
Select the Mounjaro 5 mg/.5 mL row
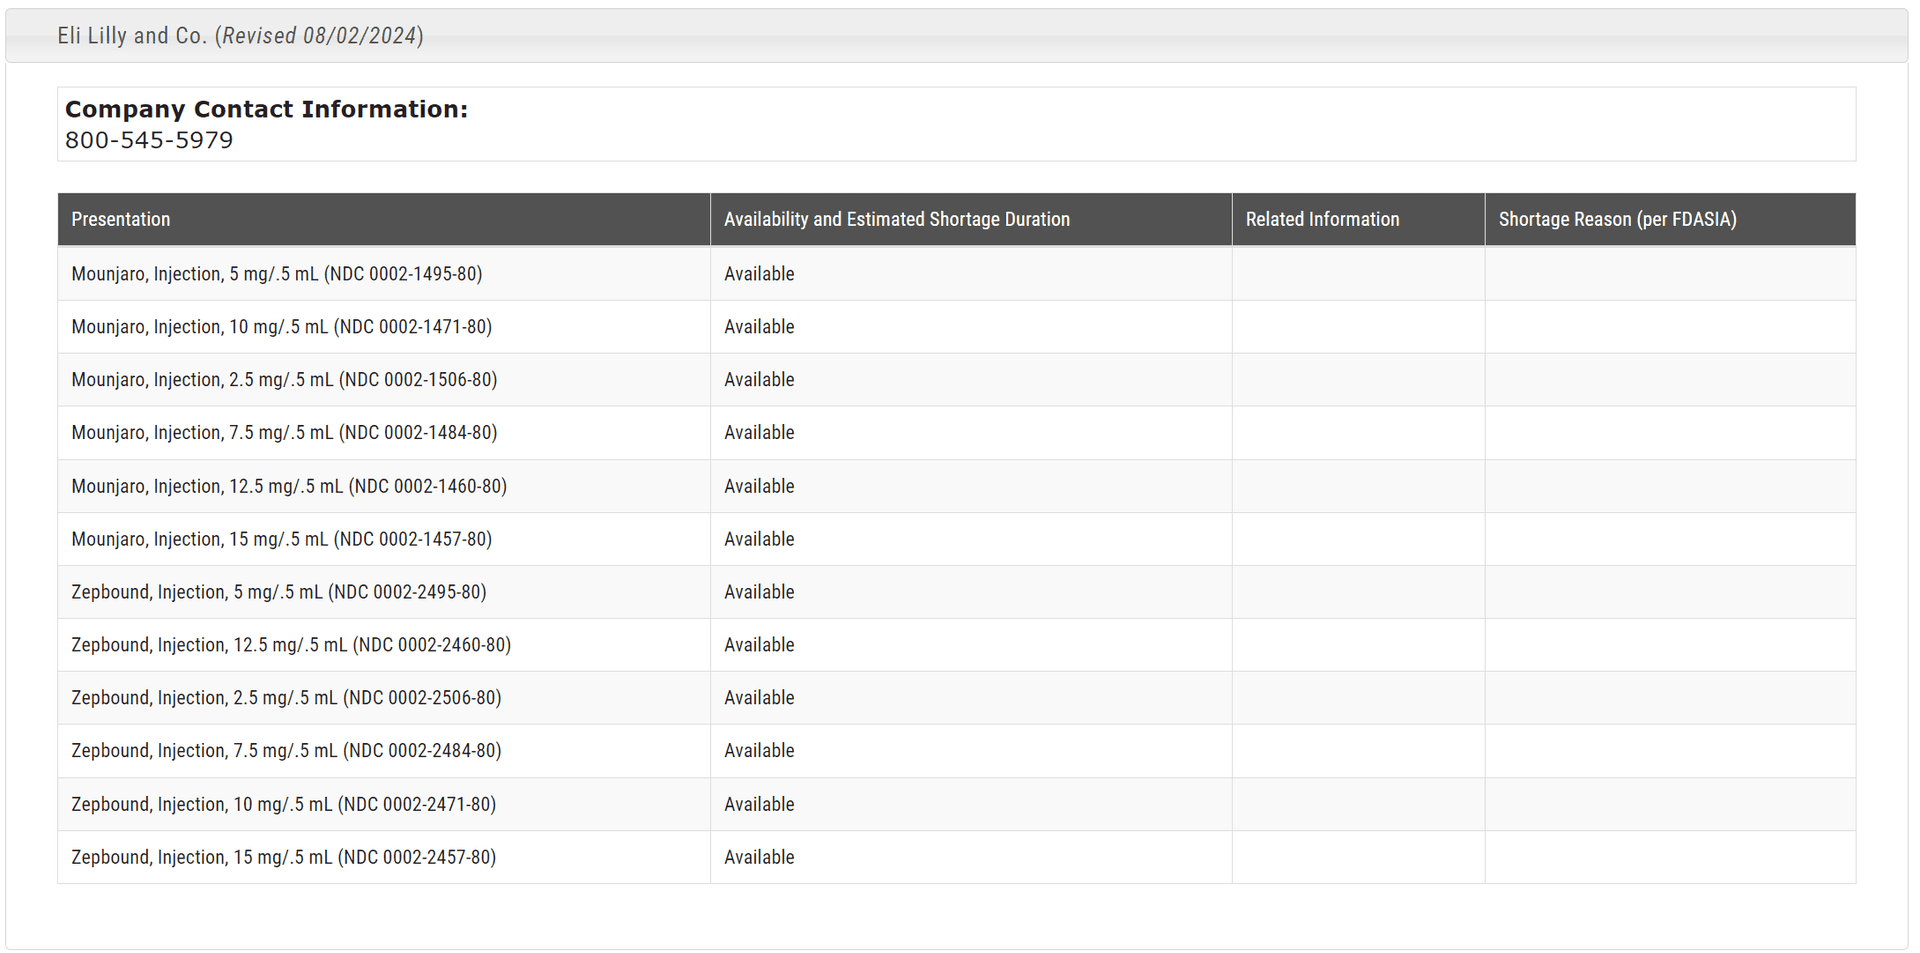[x=276, y=274]
